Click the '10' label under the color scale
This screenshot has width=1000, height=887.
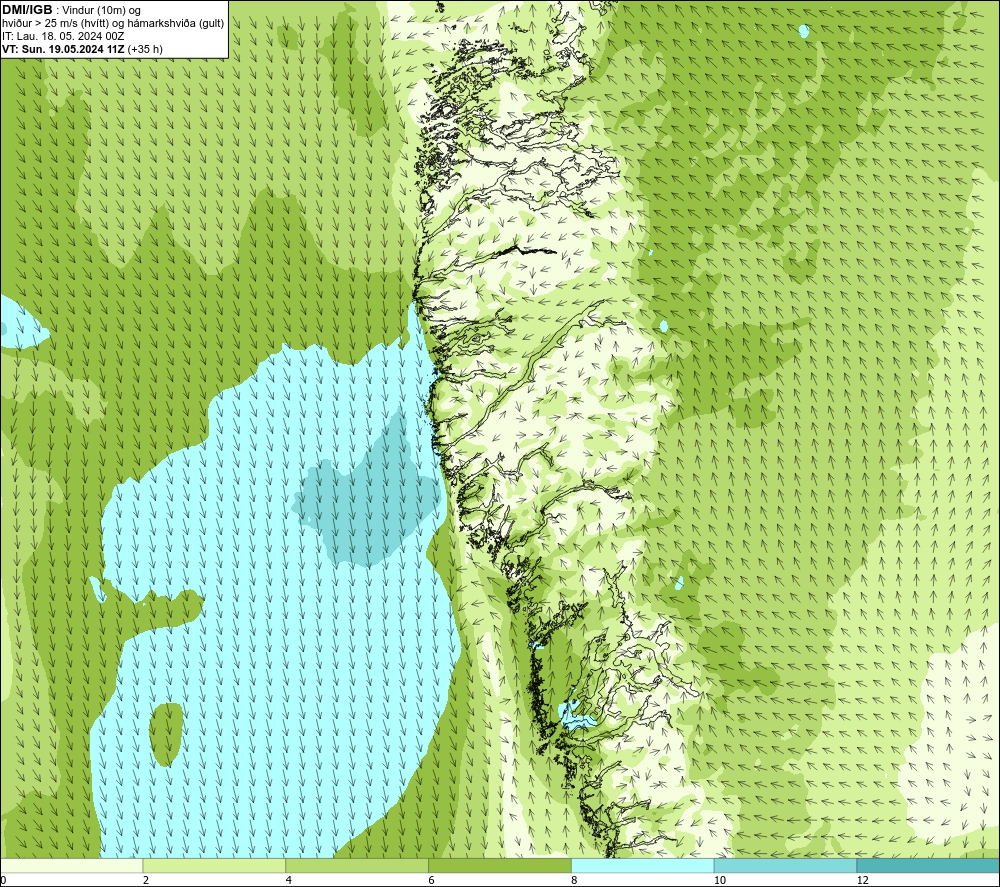point(719,880)
